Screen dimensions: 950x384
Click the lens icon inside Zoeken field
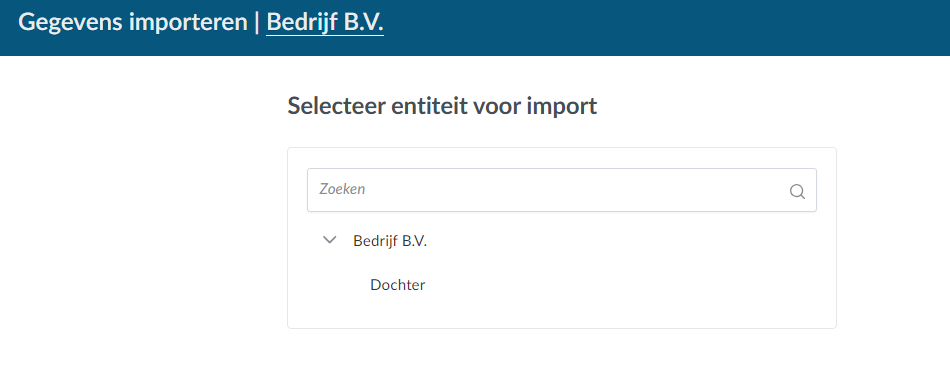[797, 191]
